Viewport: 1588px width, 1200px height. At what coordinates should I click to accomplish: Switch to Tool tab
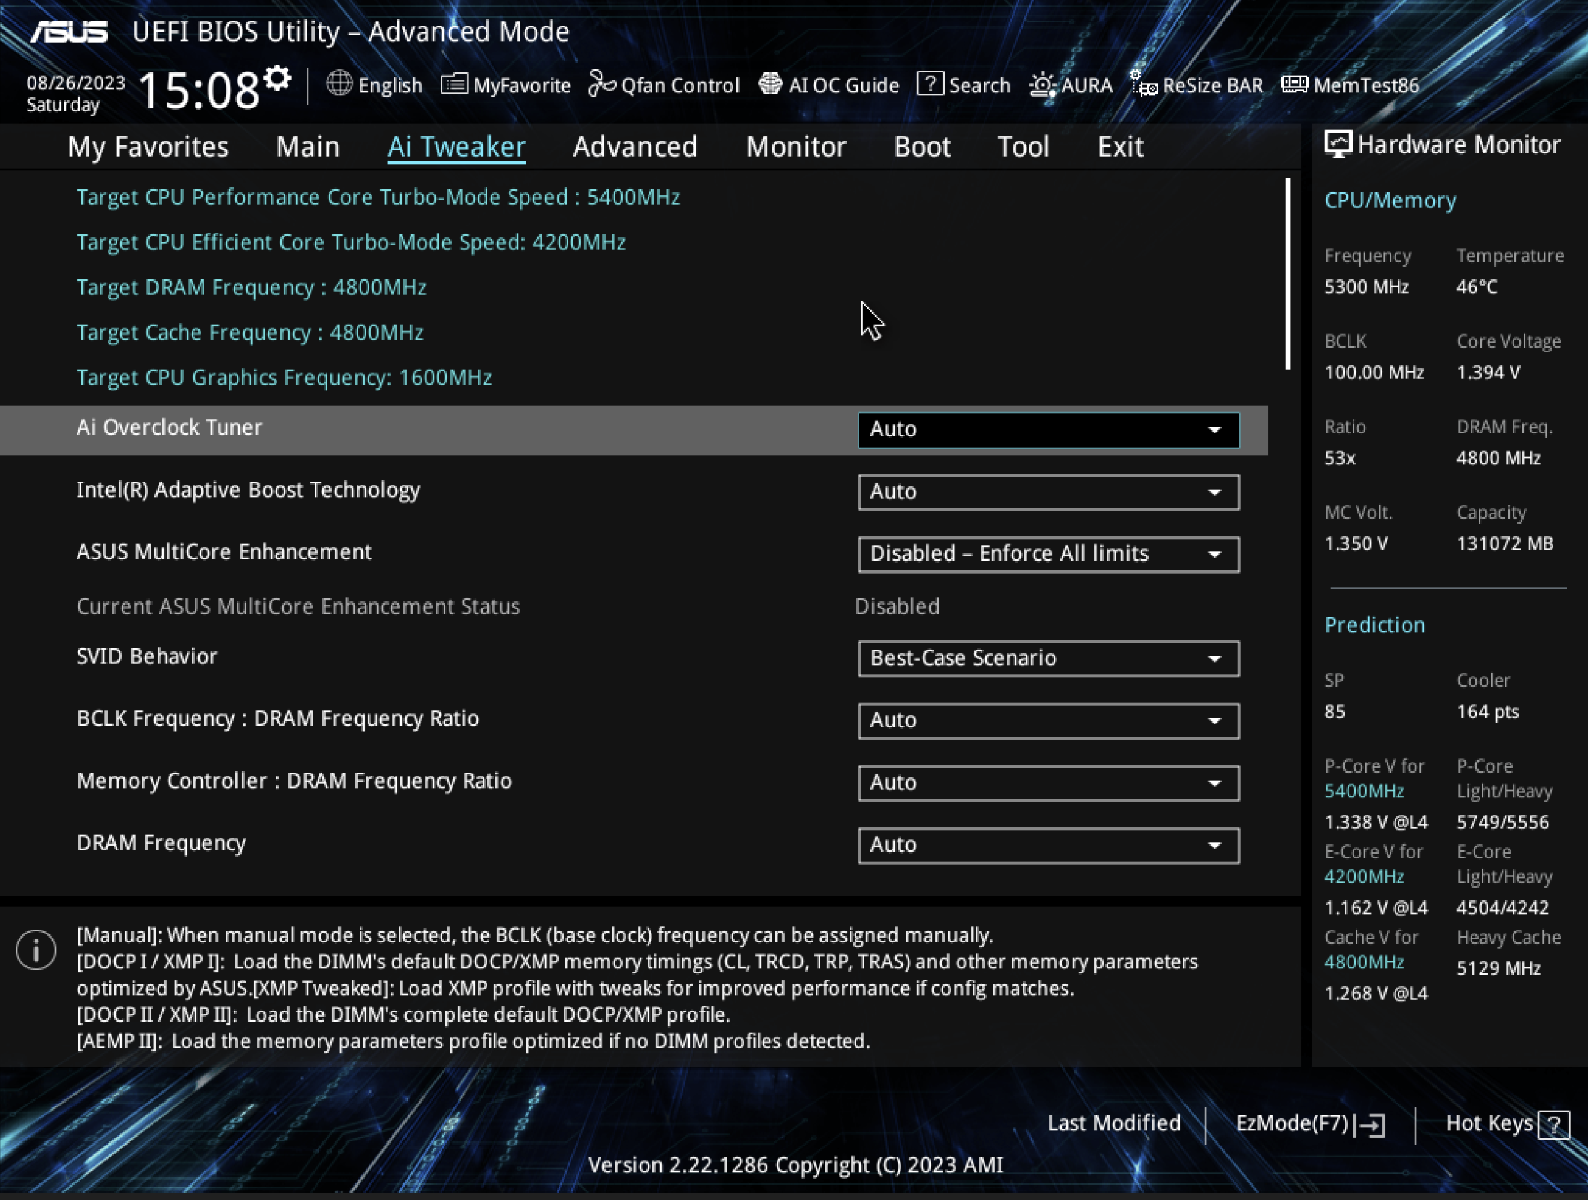(1023, 147)
